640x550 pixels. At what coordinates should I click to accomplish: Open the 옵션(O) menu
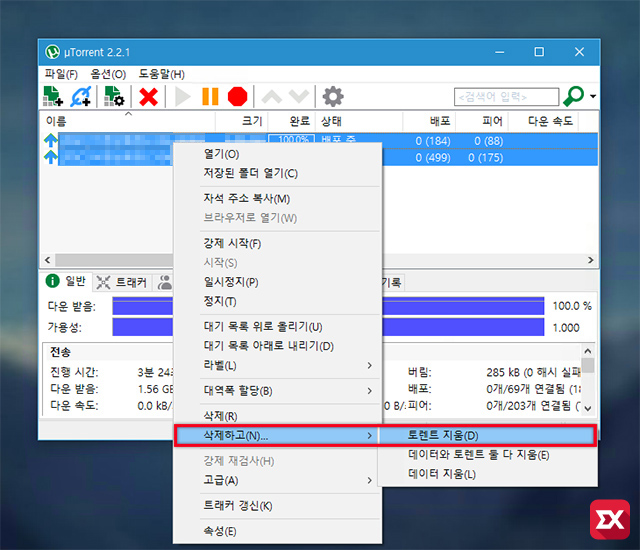(x=108, y=74)
